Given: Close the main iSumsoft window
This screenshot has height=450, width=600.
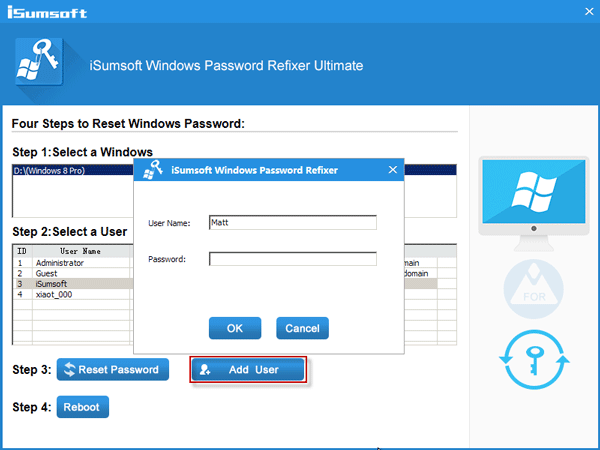Looking at the screenshot, I should click(x=589, y=11).
